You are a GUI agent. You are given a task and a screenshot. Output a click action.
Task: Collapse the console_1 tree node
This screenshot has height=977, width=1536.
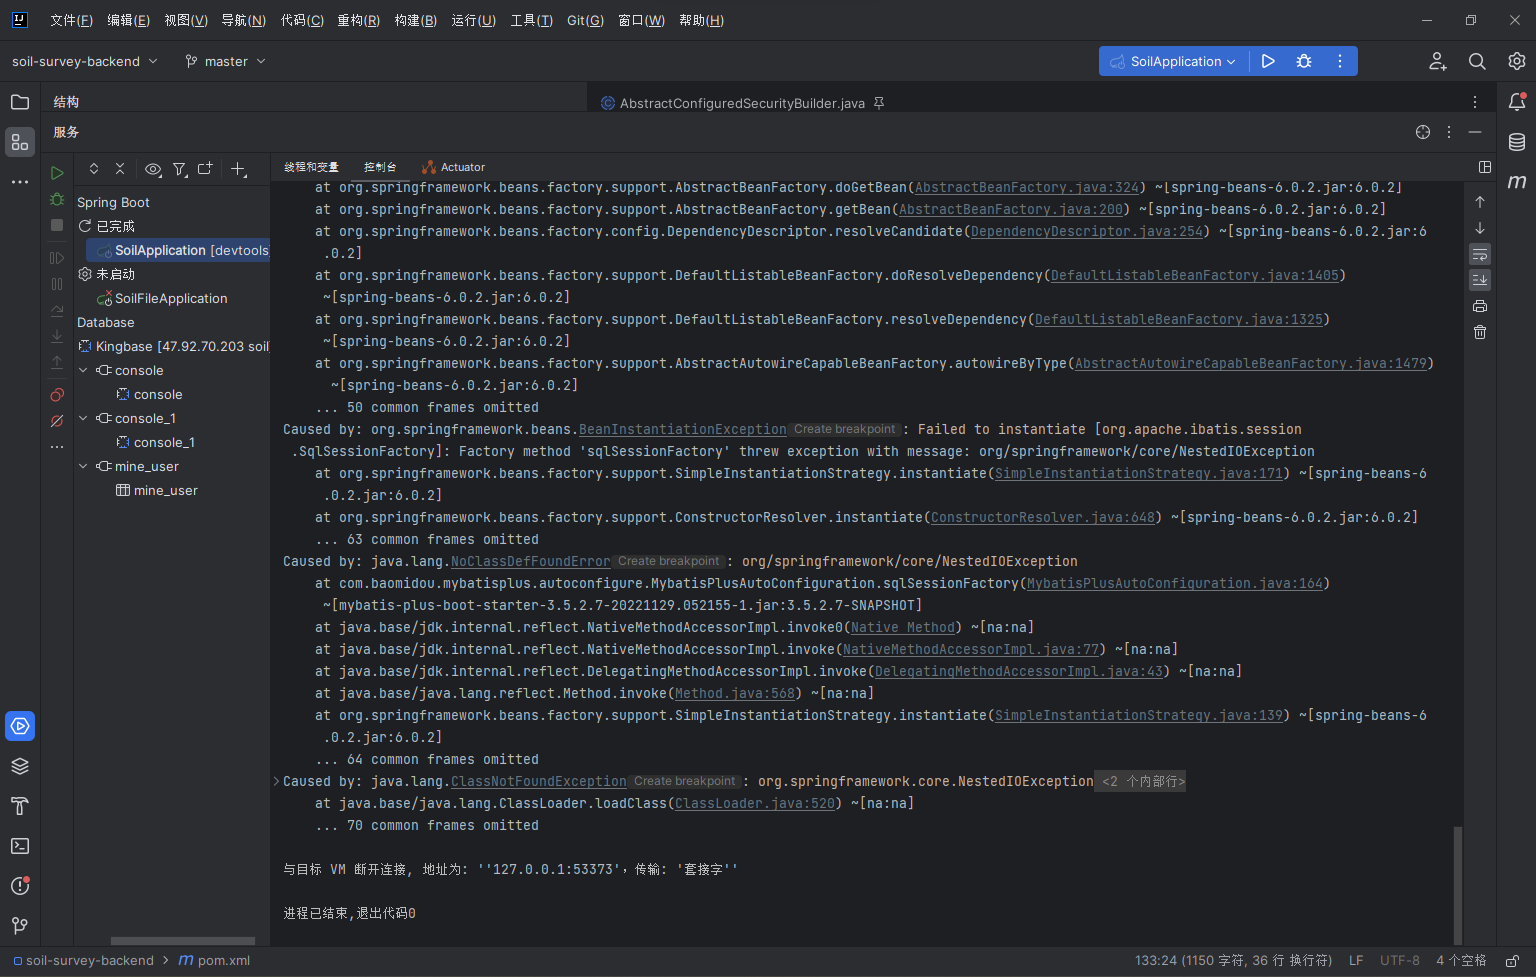click(83, 418)
